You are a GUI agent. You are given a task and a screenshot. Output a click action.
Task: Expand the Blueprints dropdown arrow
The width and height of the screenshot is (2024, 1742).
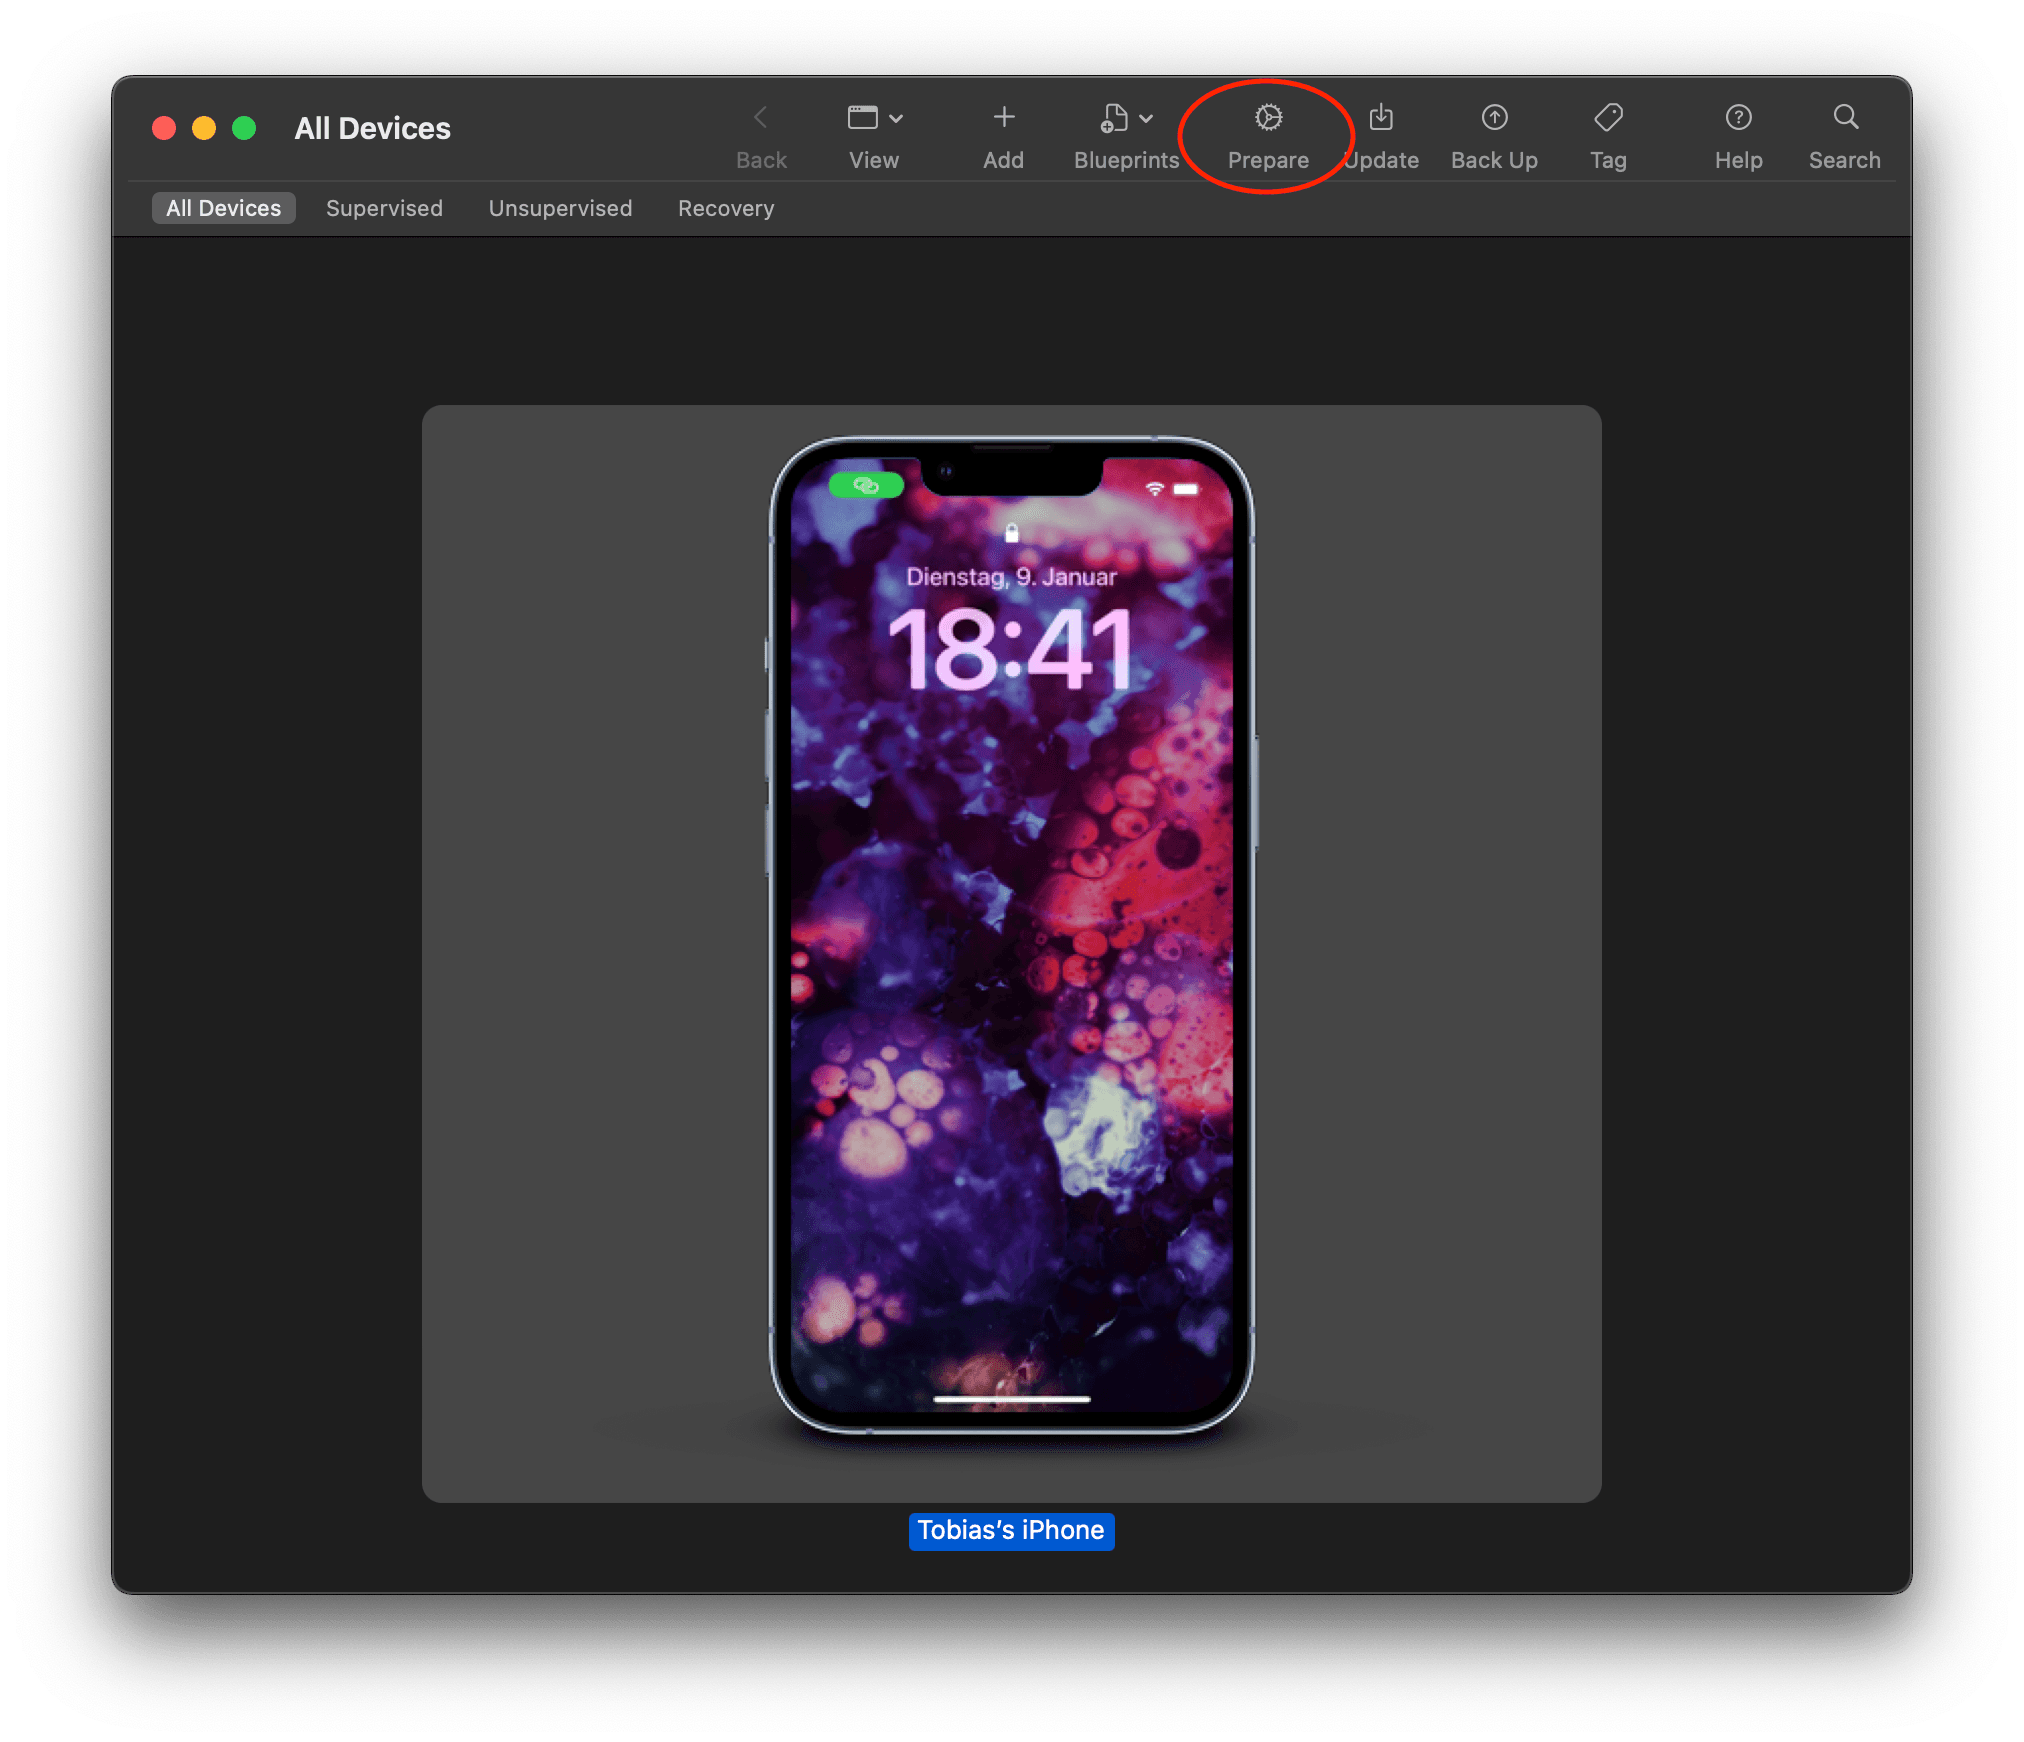coord(1147,119)
